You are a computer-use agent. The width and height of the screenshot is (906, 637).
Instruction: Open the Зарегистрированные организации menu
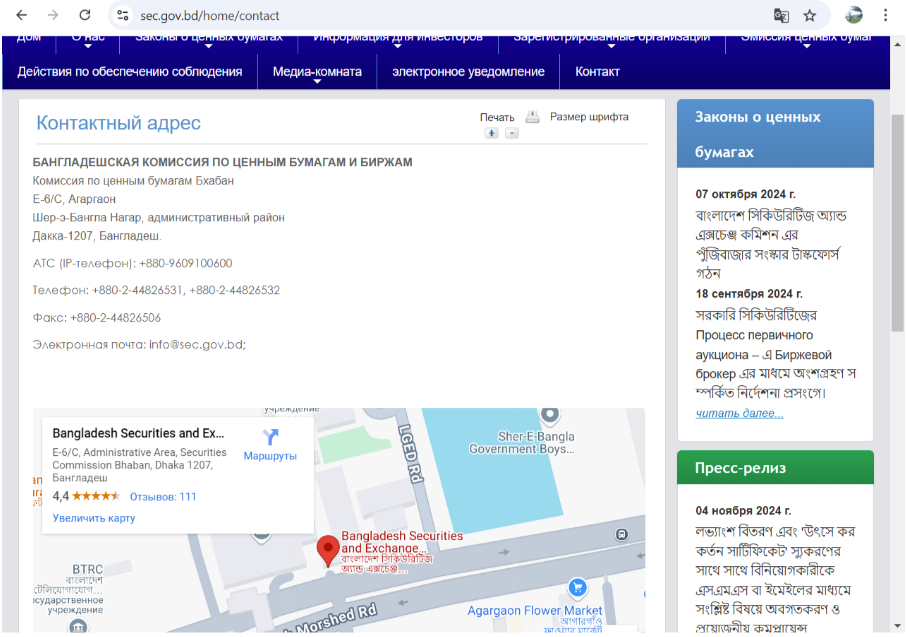[611, 40]
